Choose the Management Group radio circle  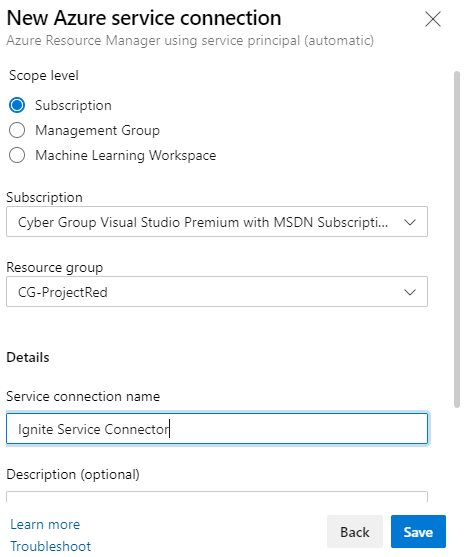pos(17,130)
